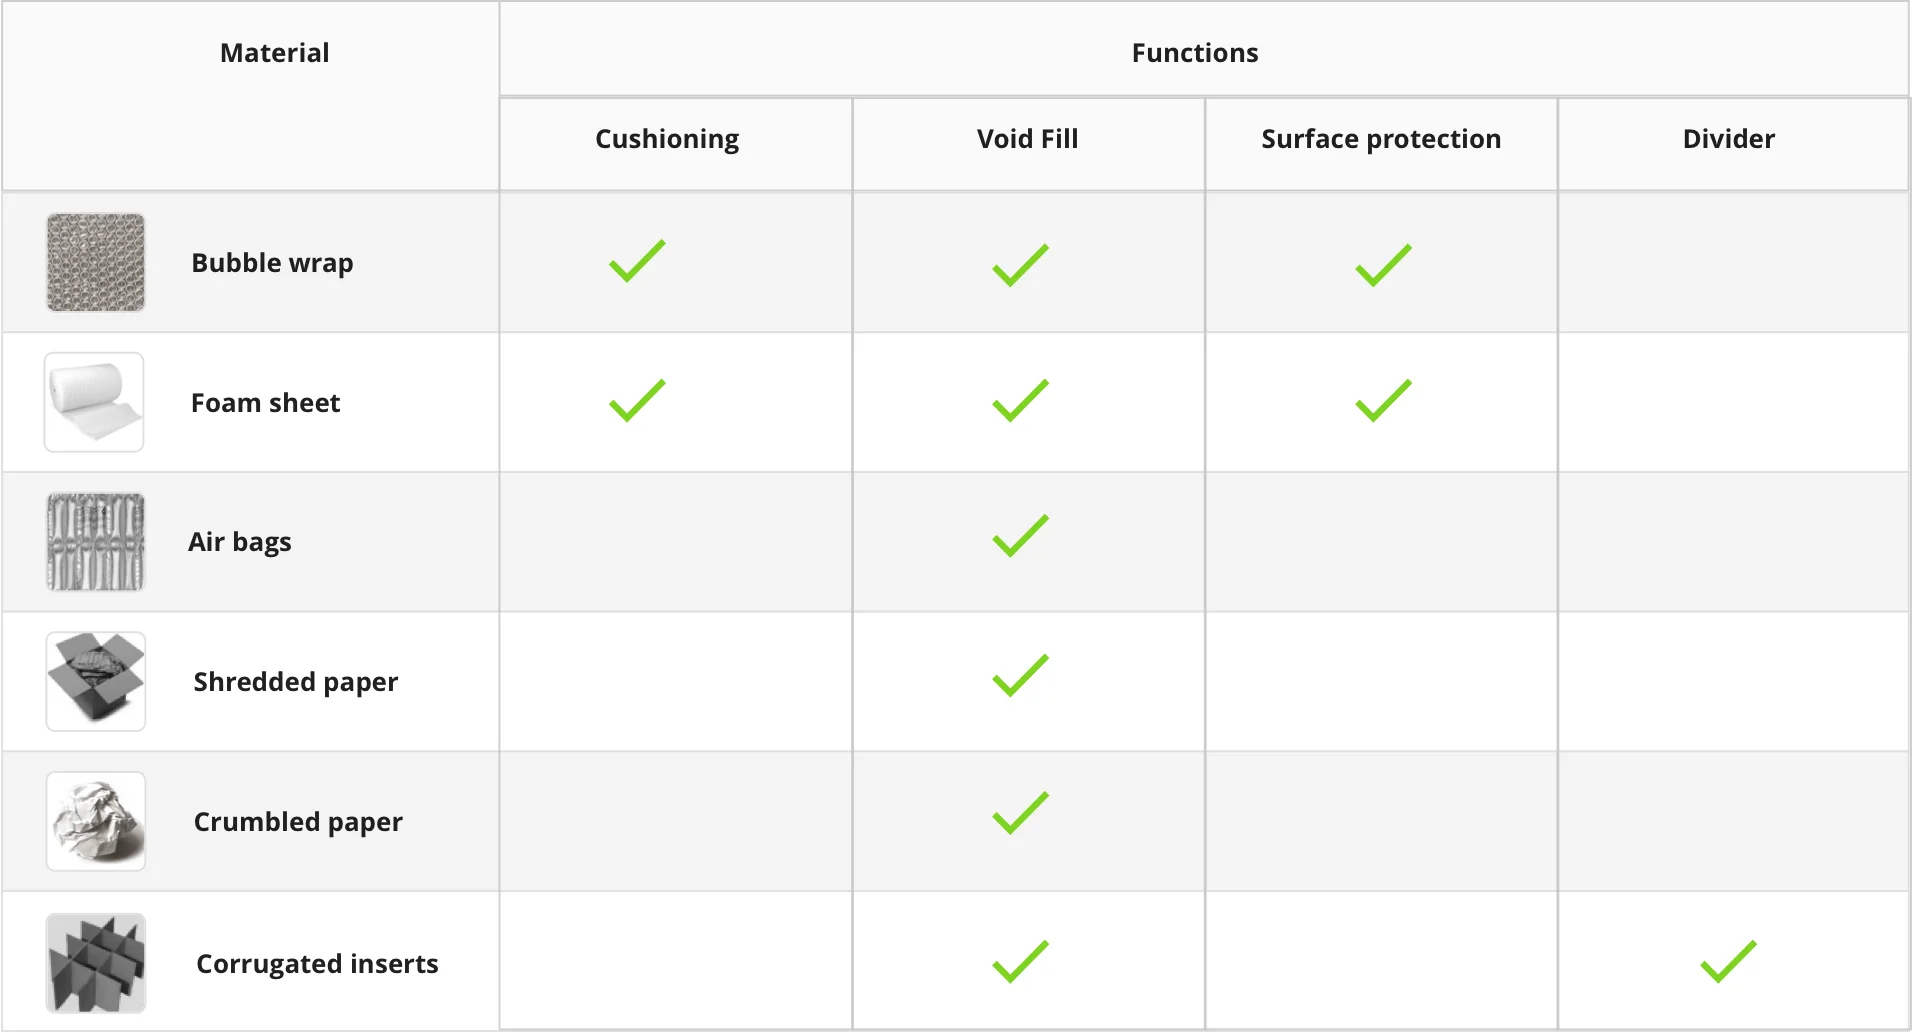Image resolution: width=1912 pixels, height=1032 pixels.
Task: Click Bubble wrap Cushioning checkmark
Action: tap(637, 262)
